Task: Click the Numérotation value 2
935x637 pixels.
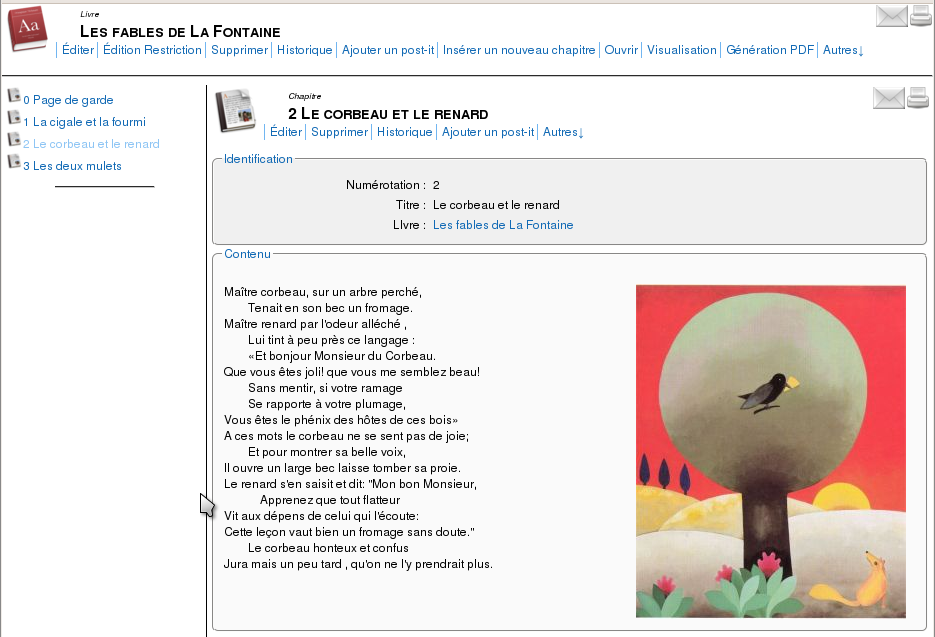Action: point(436,185)
